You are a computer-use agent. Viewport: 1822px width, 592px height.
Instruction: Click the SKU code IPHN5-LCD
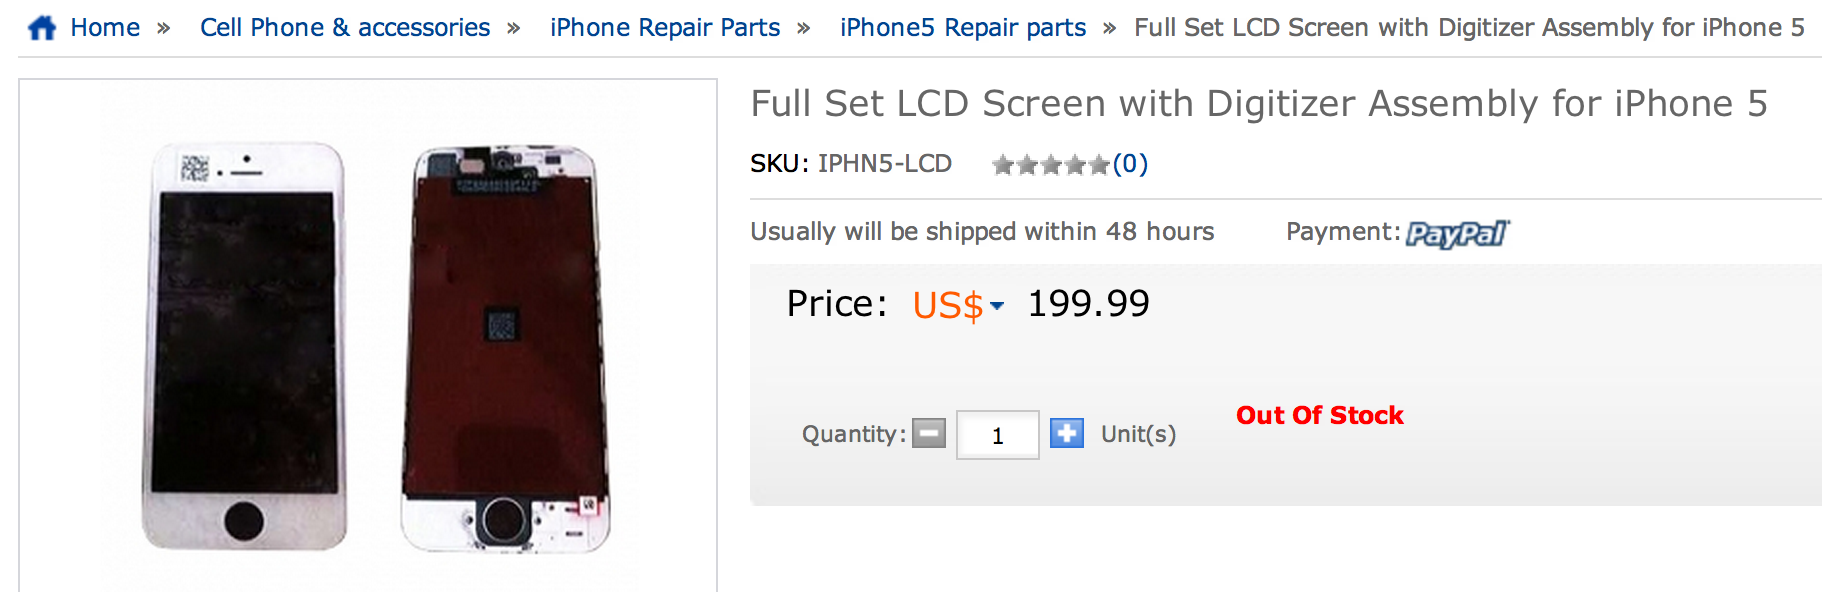pyautogui.click(x=884, y=164)
